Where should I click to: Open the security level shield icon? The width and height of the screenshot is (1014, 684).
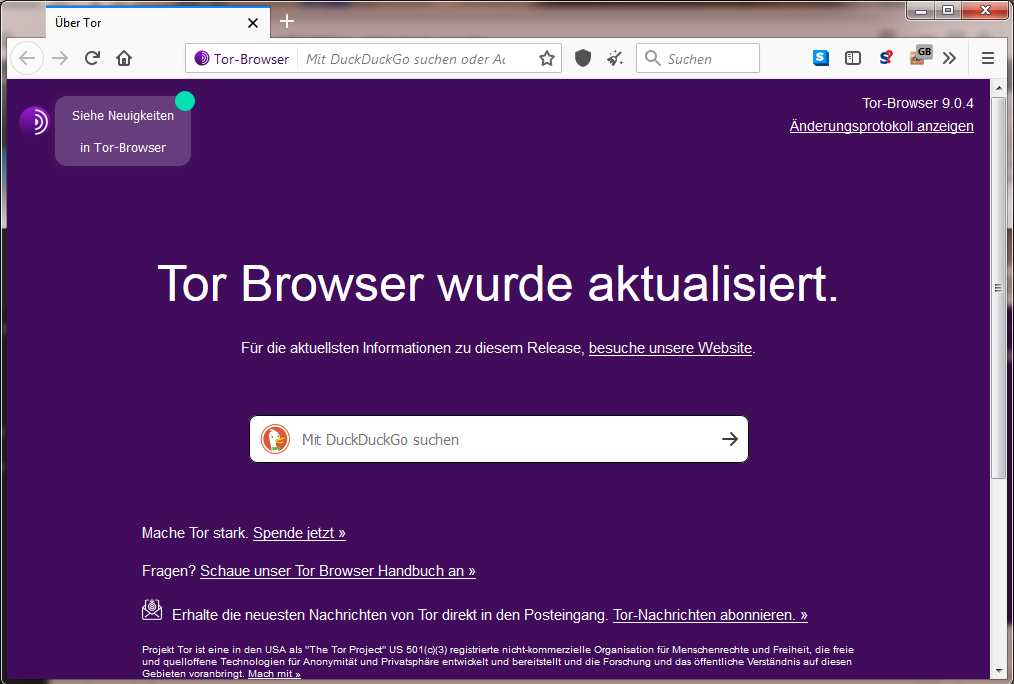(583, 58)
